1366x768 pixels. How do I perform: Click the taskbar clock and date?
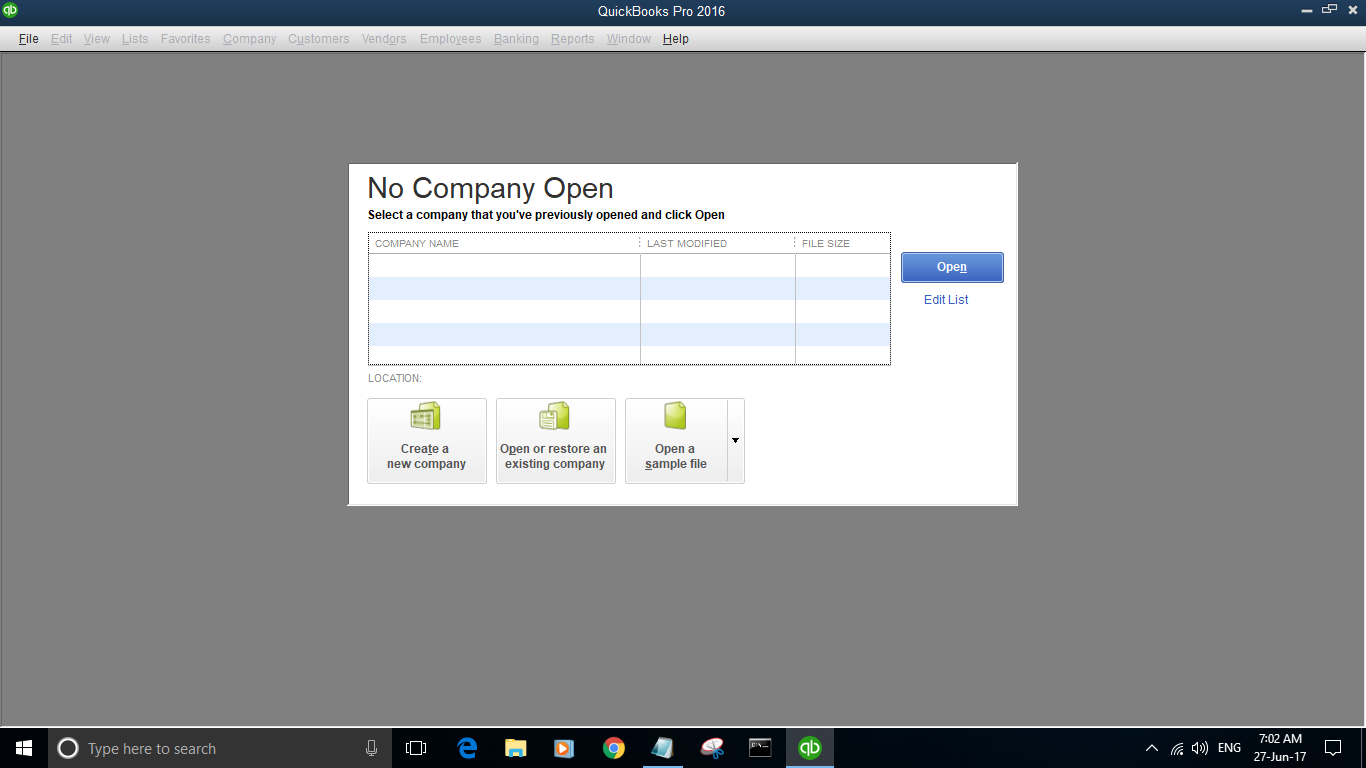(1280, 748)
